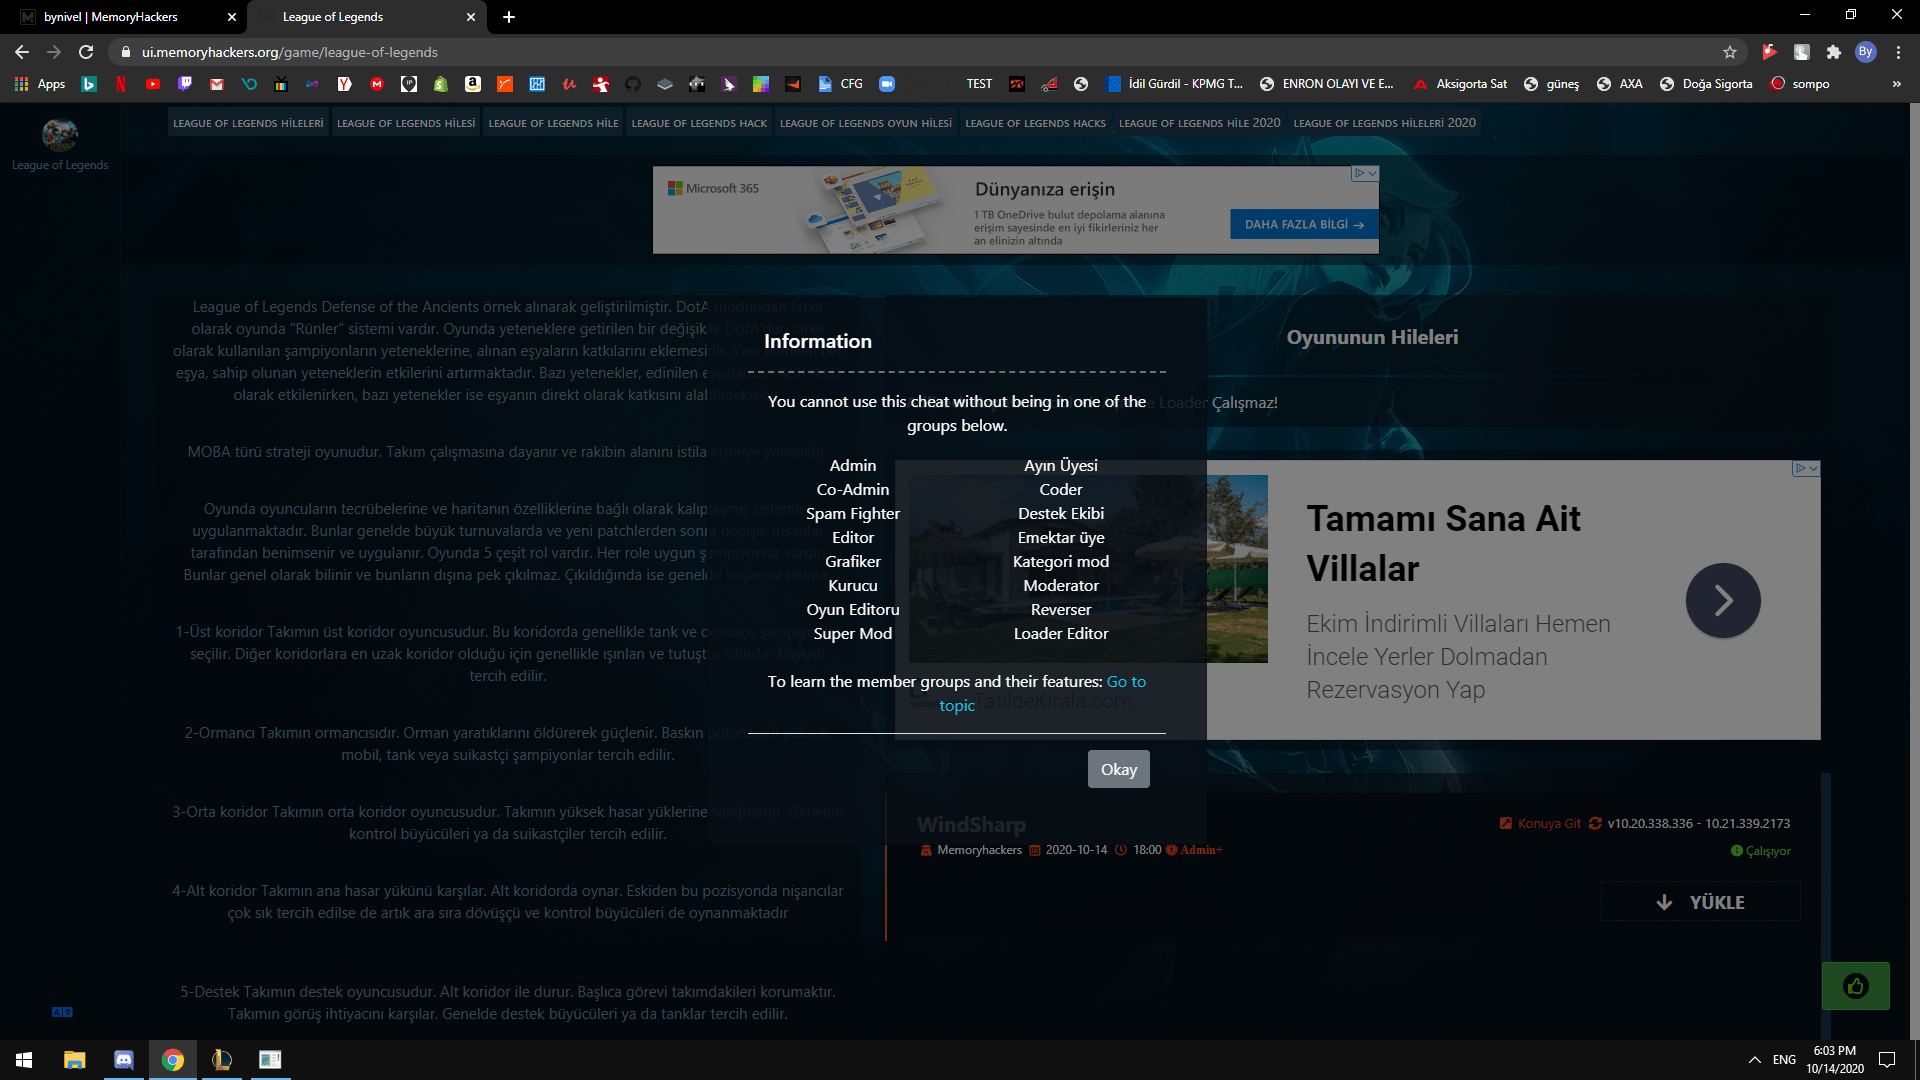Open the güneş bookmark

pyautogui.click(x=1551, y=84)
